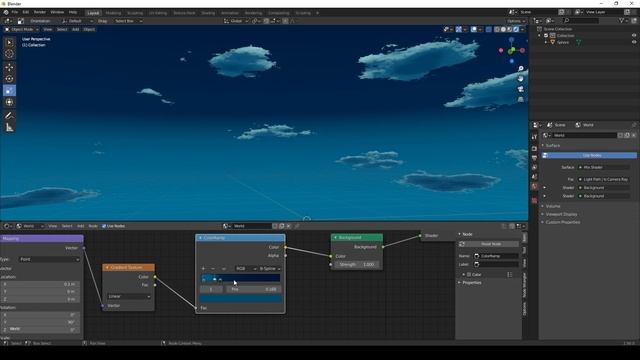This screenshot has height=360, width=640.
Task: Open the Global transform orientation dropdown
Action: (x=236, y=21)
